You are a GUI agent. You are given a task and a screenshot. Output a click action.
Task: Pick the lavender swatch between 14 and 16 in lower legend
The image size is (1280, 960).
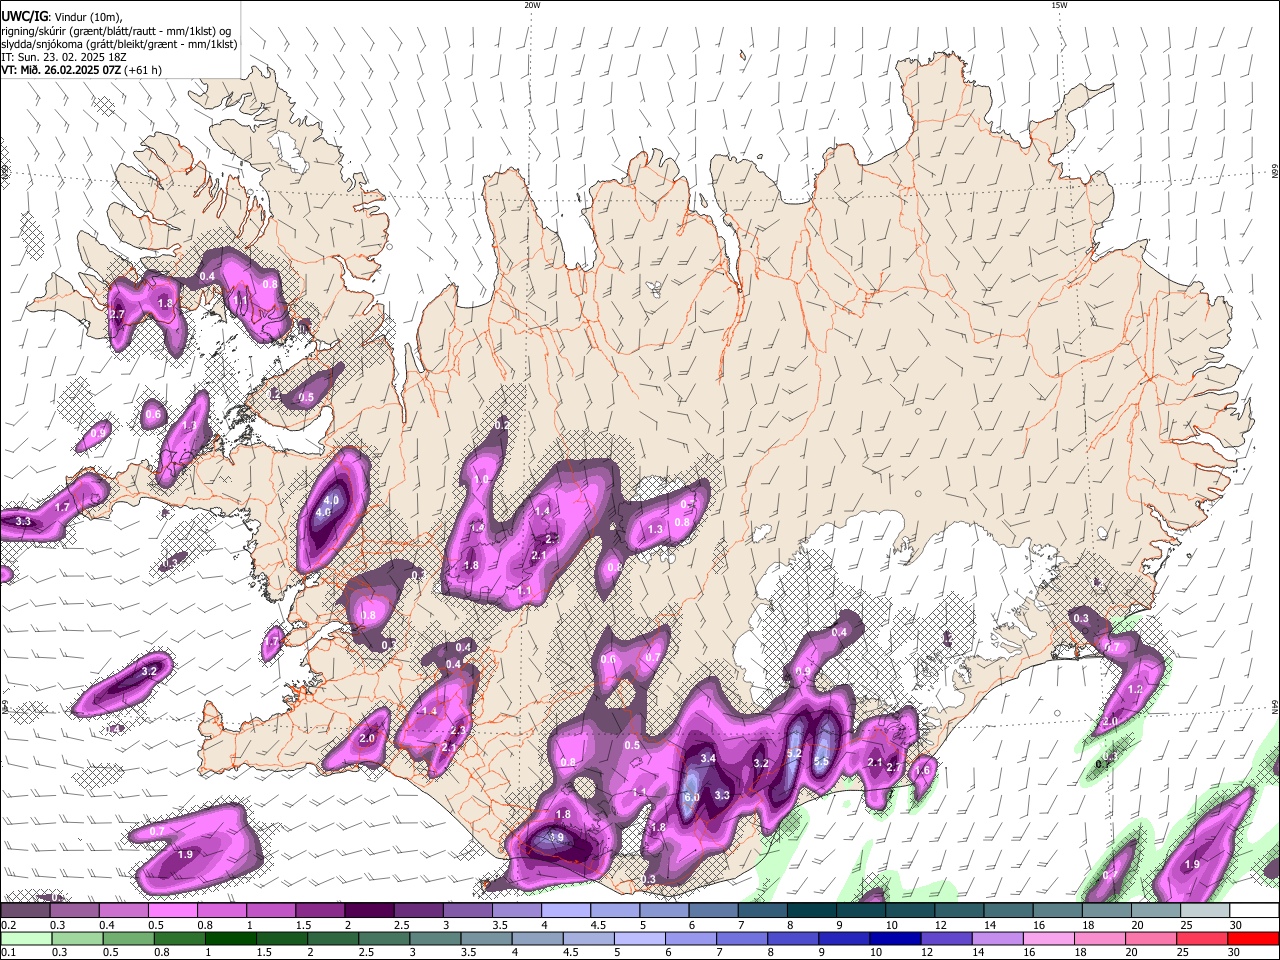tap(997, 938)
